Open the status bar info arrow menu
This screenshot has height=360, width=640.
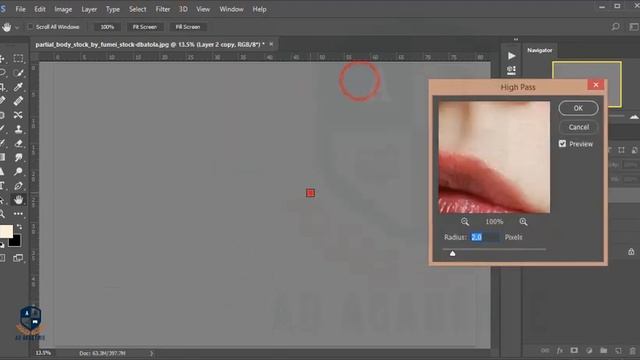(x=151, y=353)
